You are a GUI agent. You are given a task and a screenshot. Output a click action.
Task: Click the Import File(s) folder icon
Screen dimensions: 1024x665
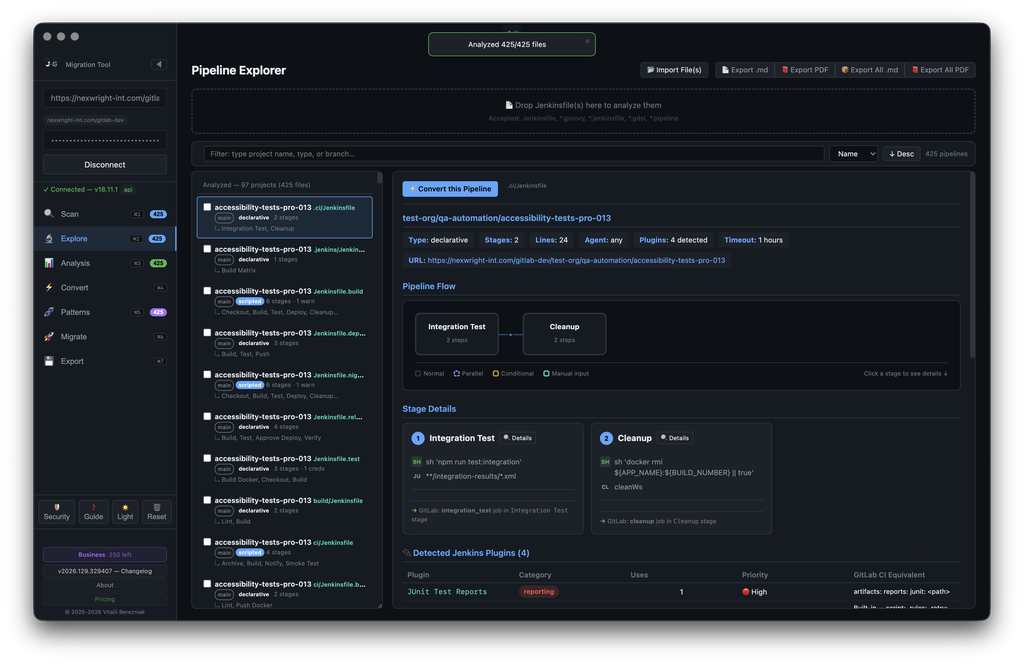(x=650, y=70)
